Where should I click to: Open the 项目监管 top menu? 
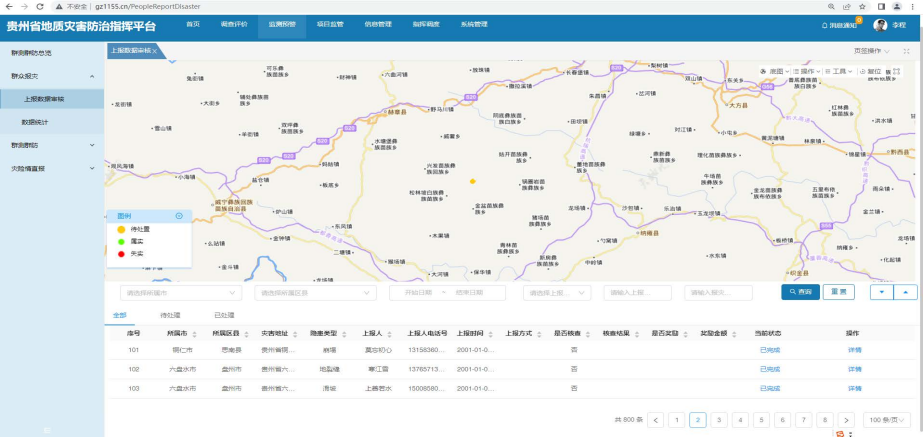[330, 25]
